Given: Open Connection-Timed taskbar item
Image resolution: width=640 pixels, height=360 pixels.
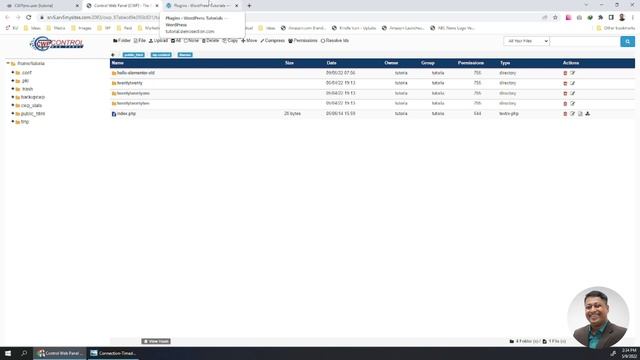Looking at the screenshot, I should pos(113,353).
